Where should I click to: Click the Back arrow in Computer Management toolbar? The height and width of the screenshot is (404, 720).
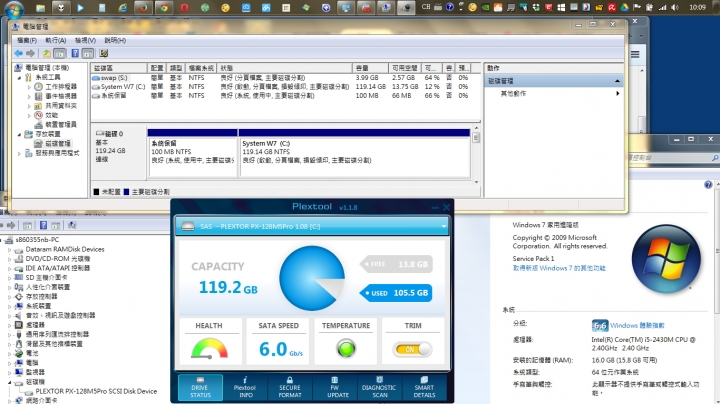pyautogui.click(x=18, y=53)
